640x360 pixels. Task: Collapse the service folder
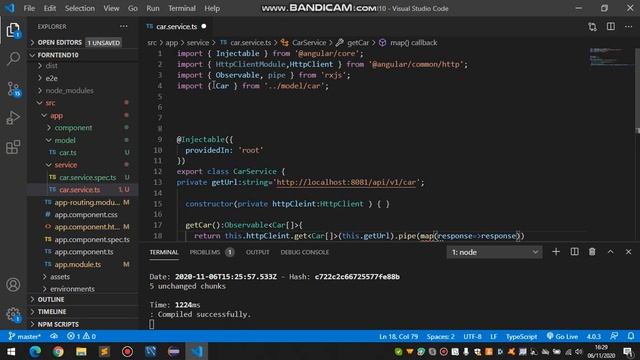[66, 165]
